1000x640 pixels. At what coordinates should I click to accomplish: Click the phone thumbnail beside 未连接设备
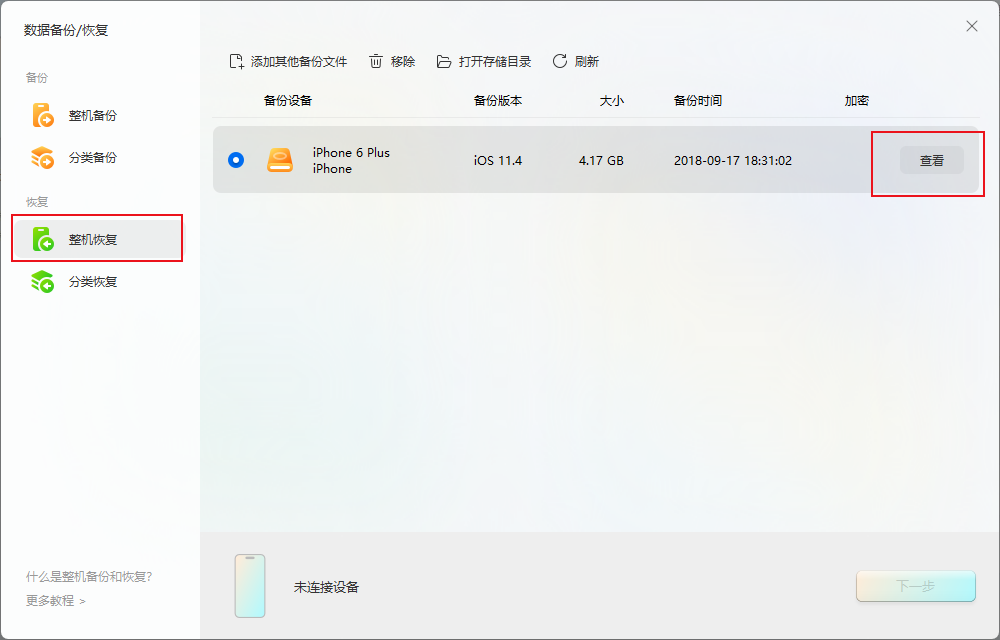click(x=250, y=586)
